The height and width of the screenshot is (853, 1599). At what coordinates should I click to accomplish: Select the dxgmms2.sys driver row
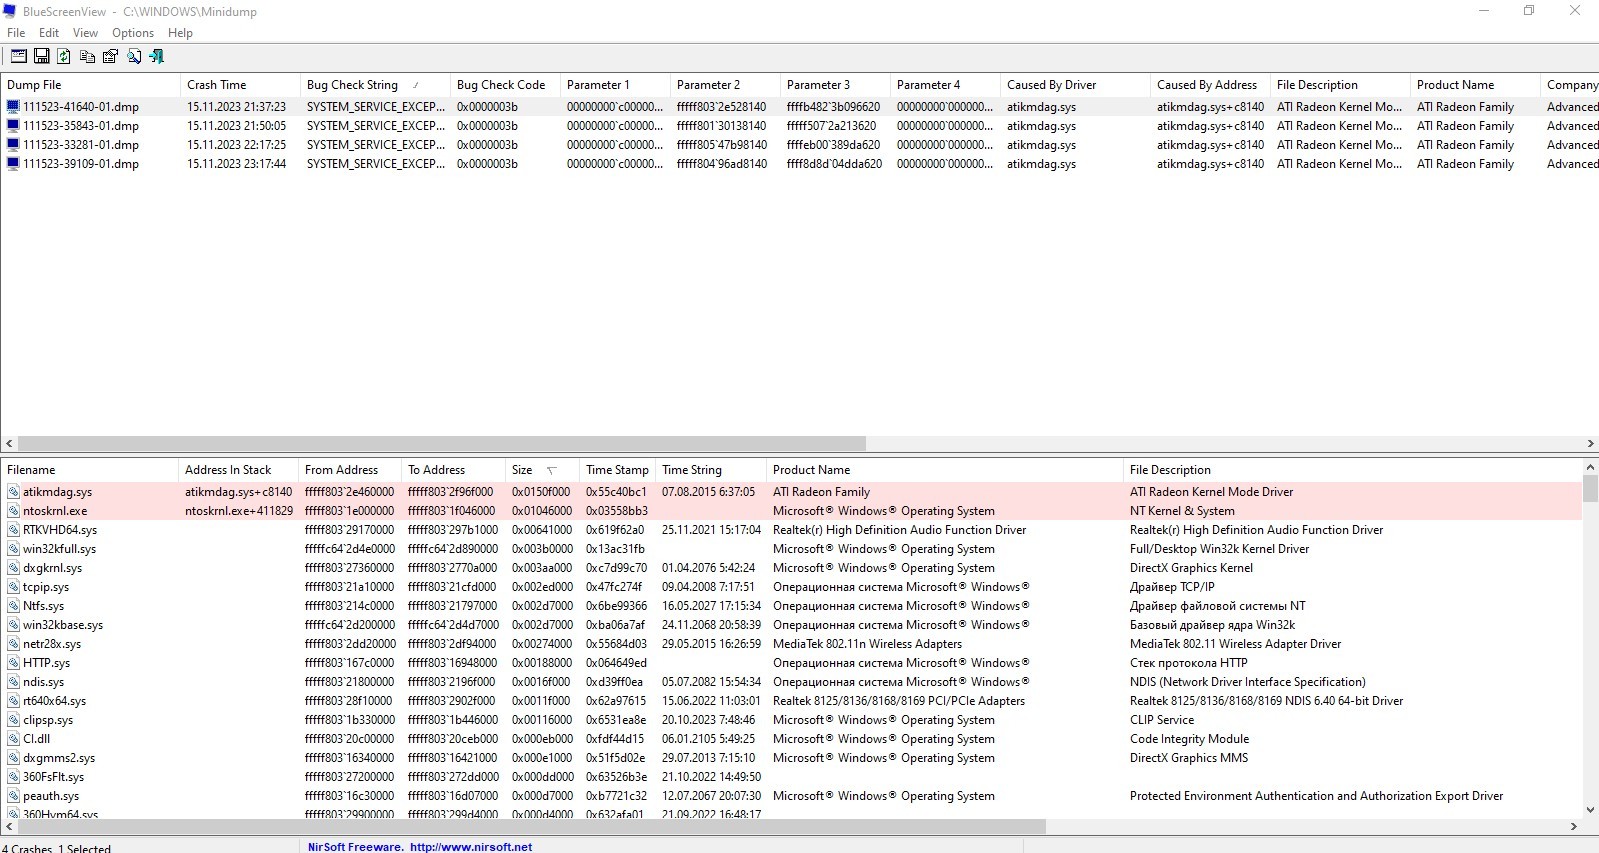(x=791, y=758)
